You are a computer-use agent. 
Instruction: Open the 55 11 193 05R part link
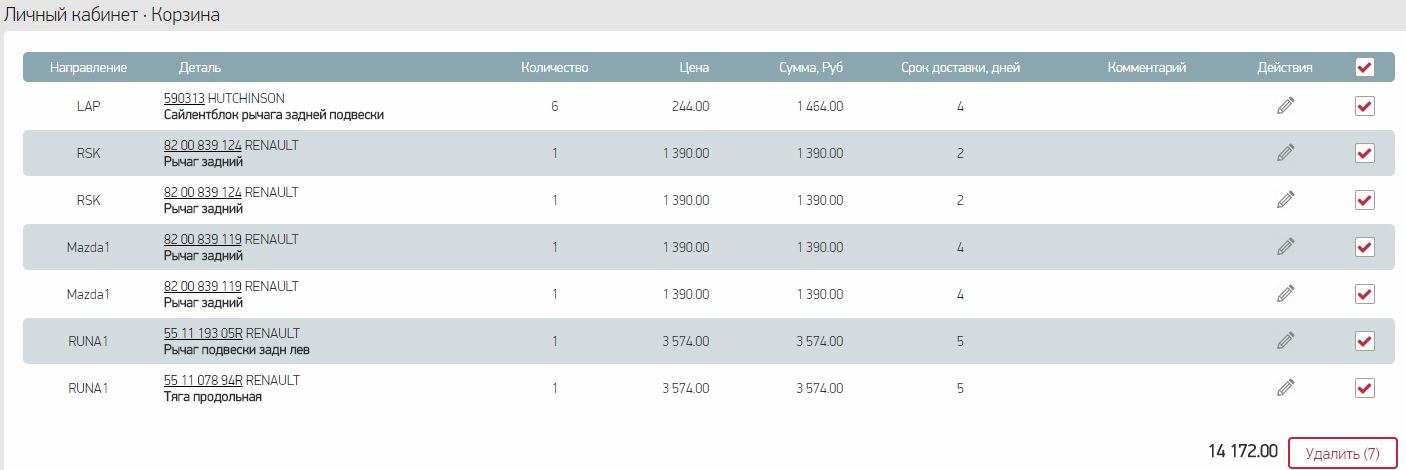tap(203, 333)
